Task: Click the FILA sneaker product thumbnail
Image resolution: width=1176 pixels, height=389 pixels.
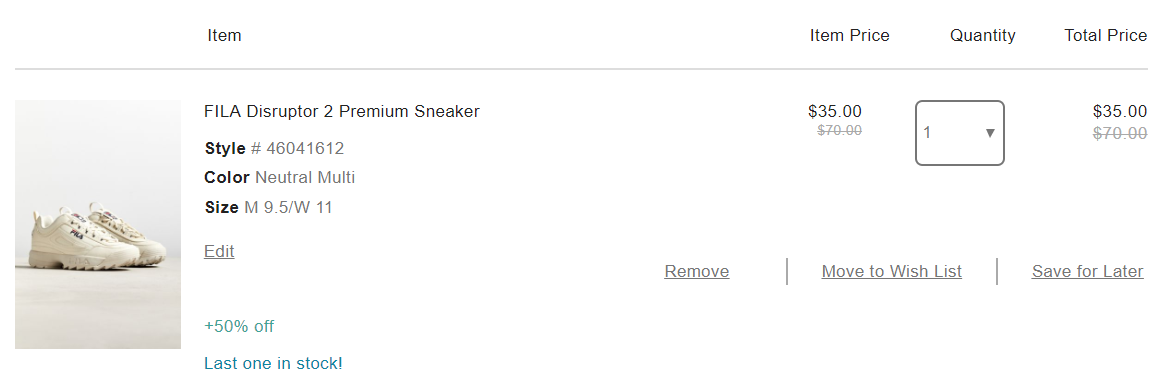Action: point(98,224)
